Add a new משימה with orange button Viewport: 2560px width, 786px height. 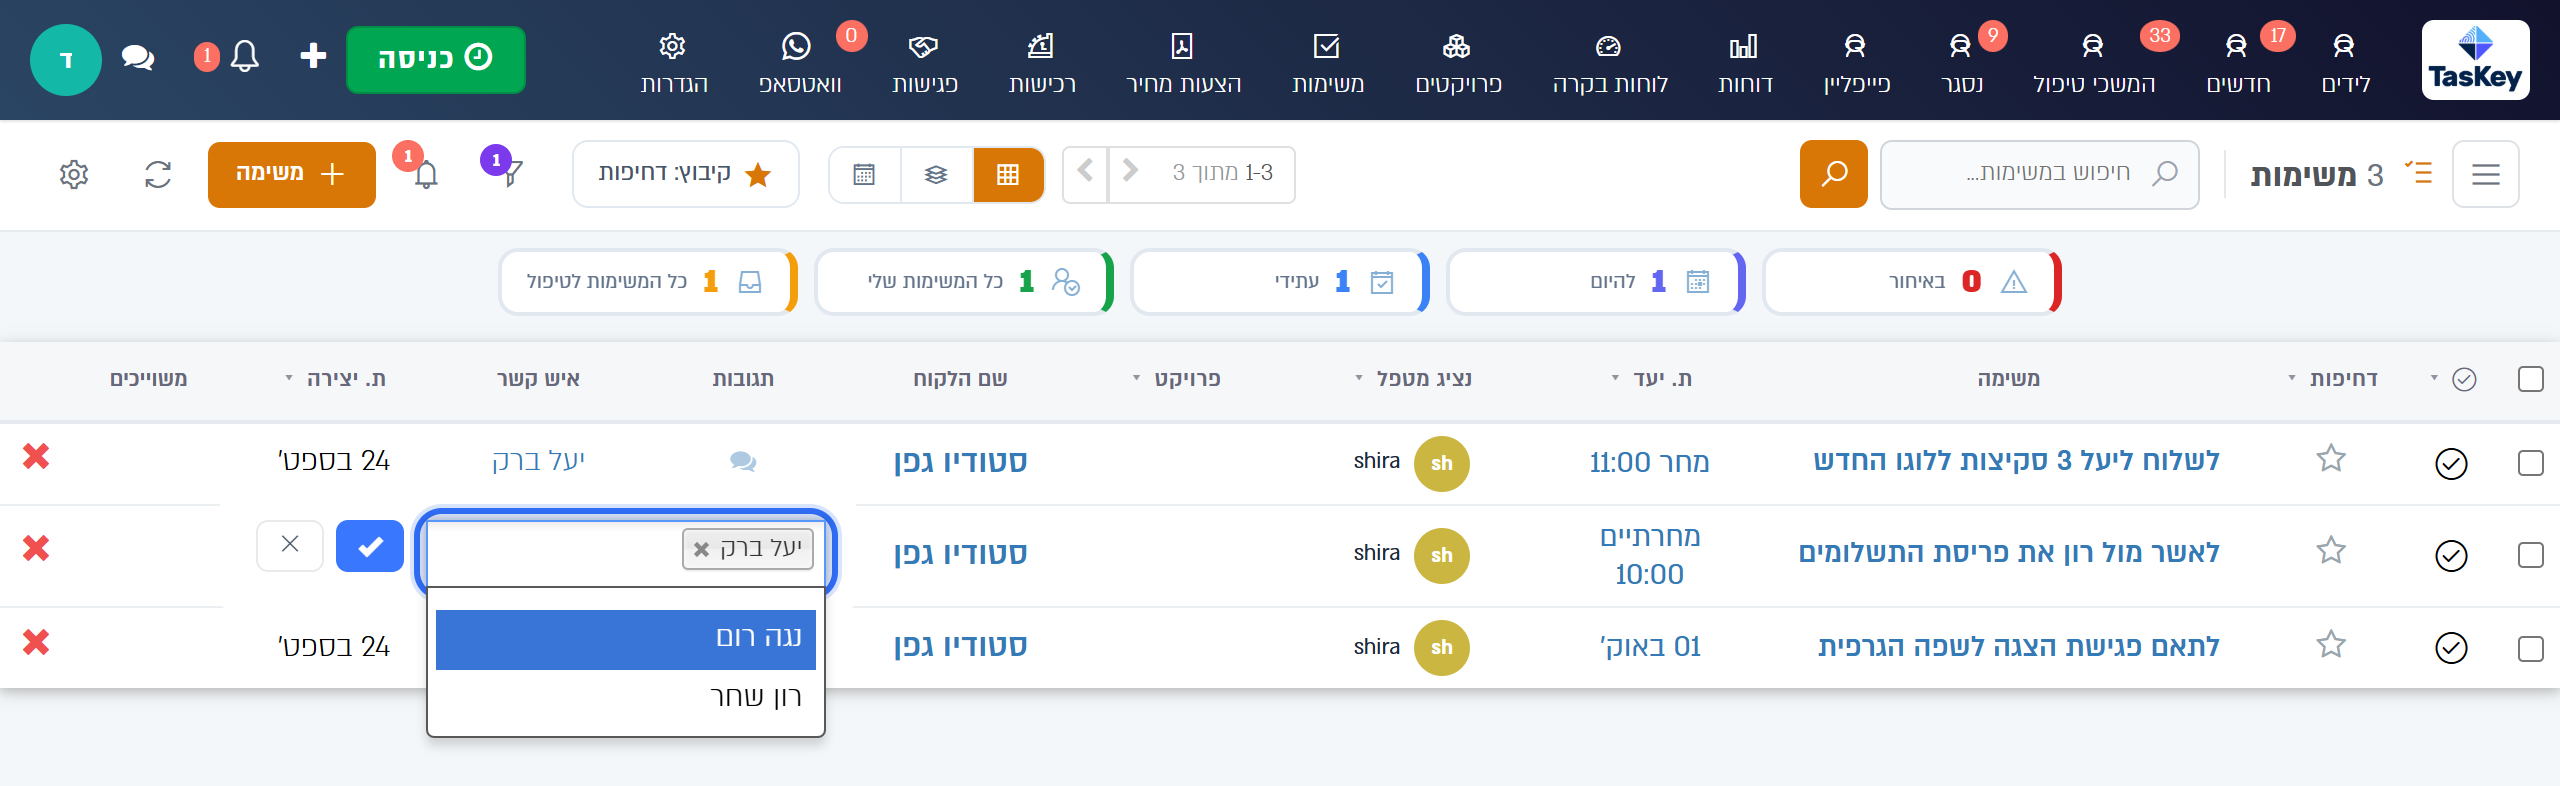pos(292,175)
